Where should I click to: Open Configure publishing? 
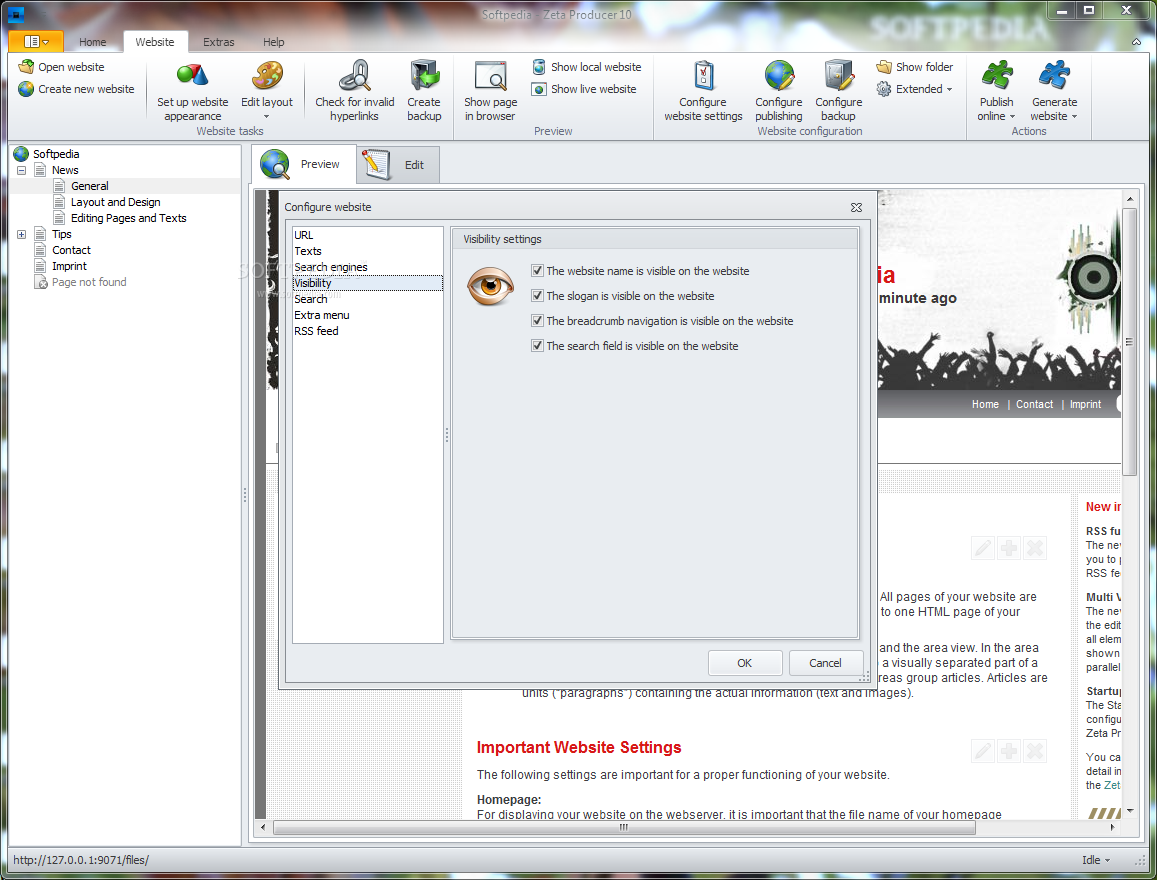click(x=778, y=91)
